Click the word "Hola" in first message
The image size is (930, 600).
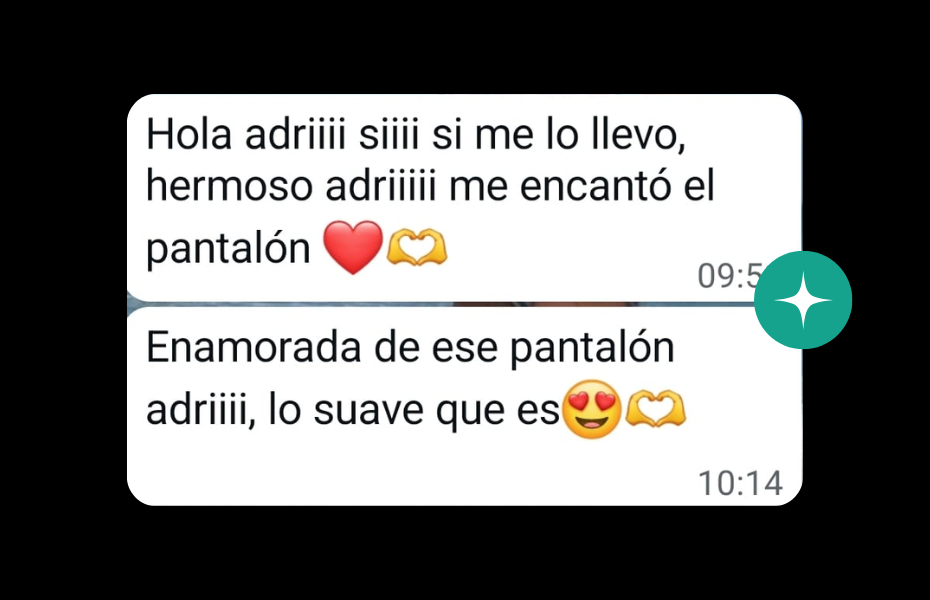click(189, 135)
